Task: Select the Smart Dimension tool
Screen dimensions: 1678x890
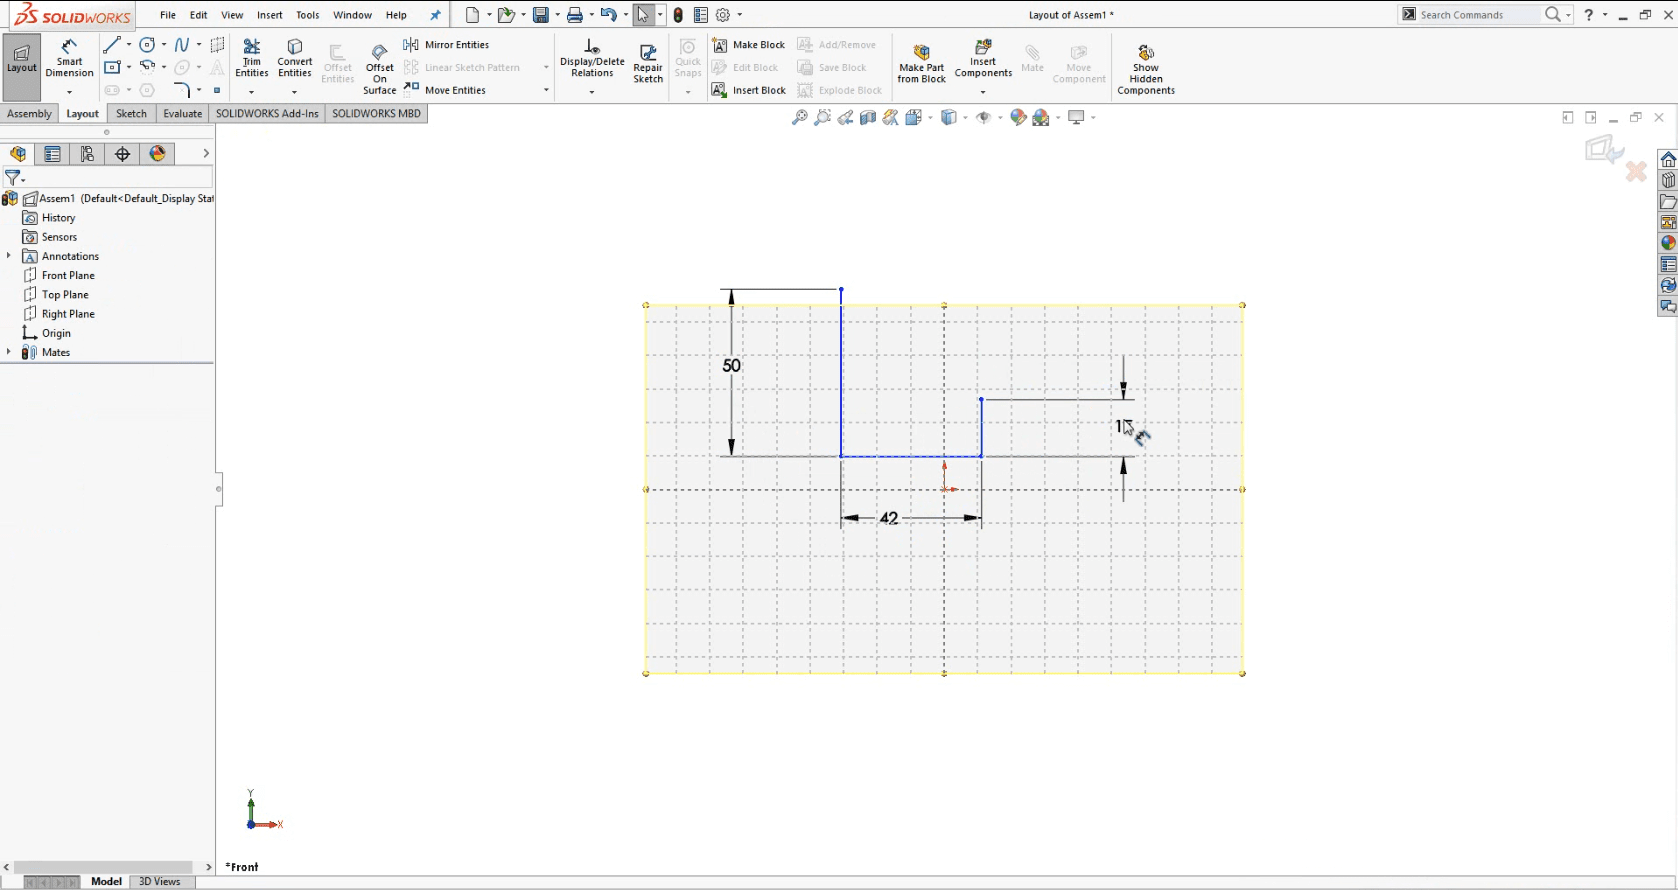Action: pos(69,59)
